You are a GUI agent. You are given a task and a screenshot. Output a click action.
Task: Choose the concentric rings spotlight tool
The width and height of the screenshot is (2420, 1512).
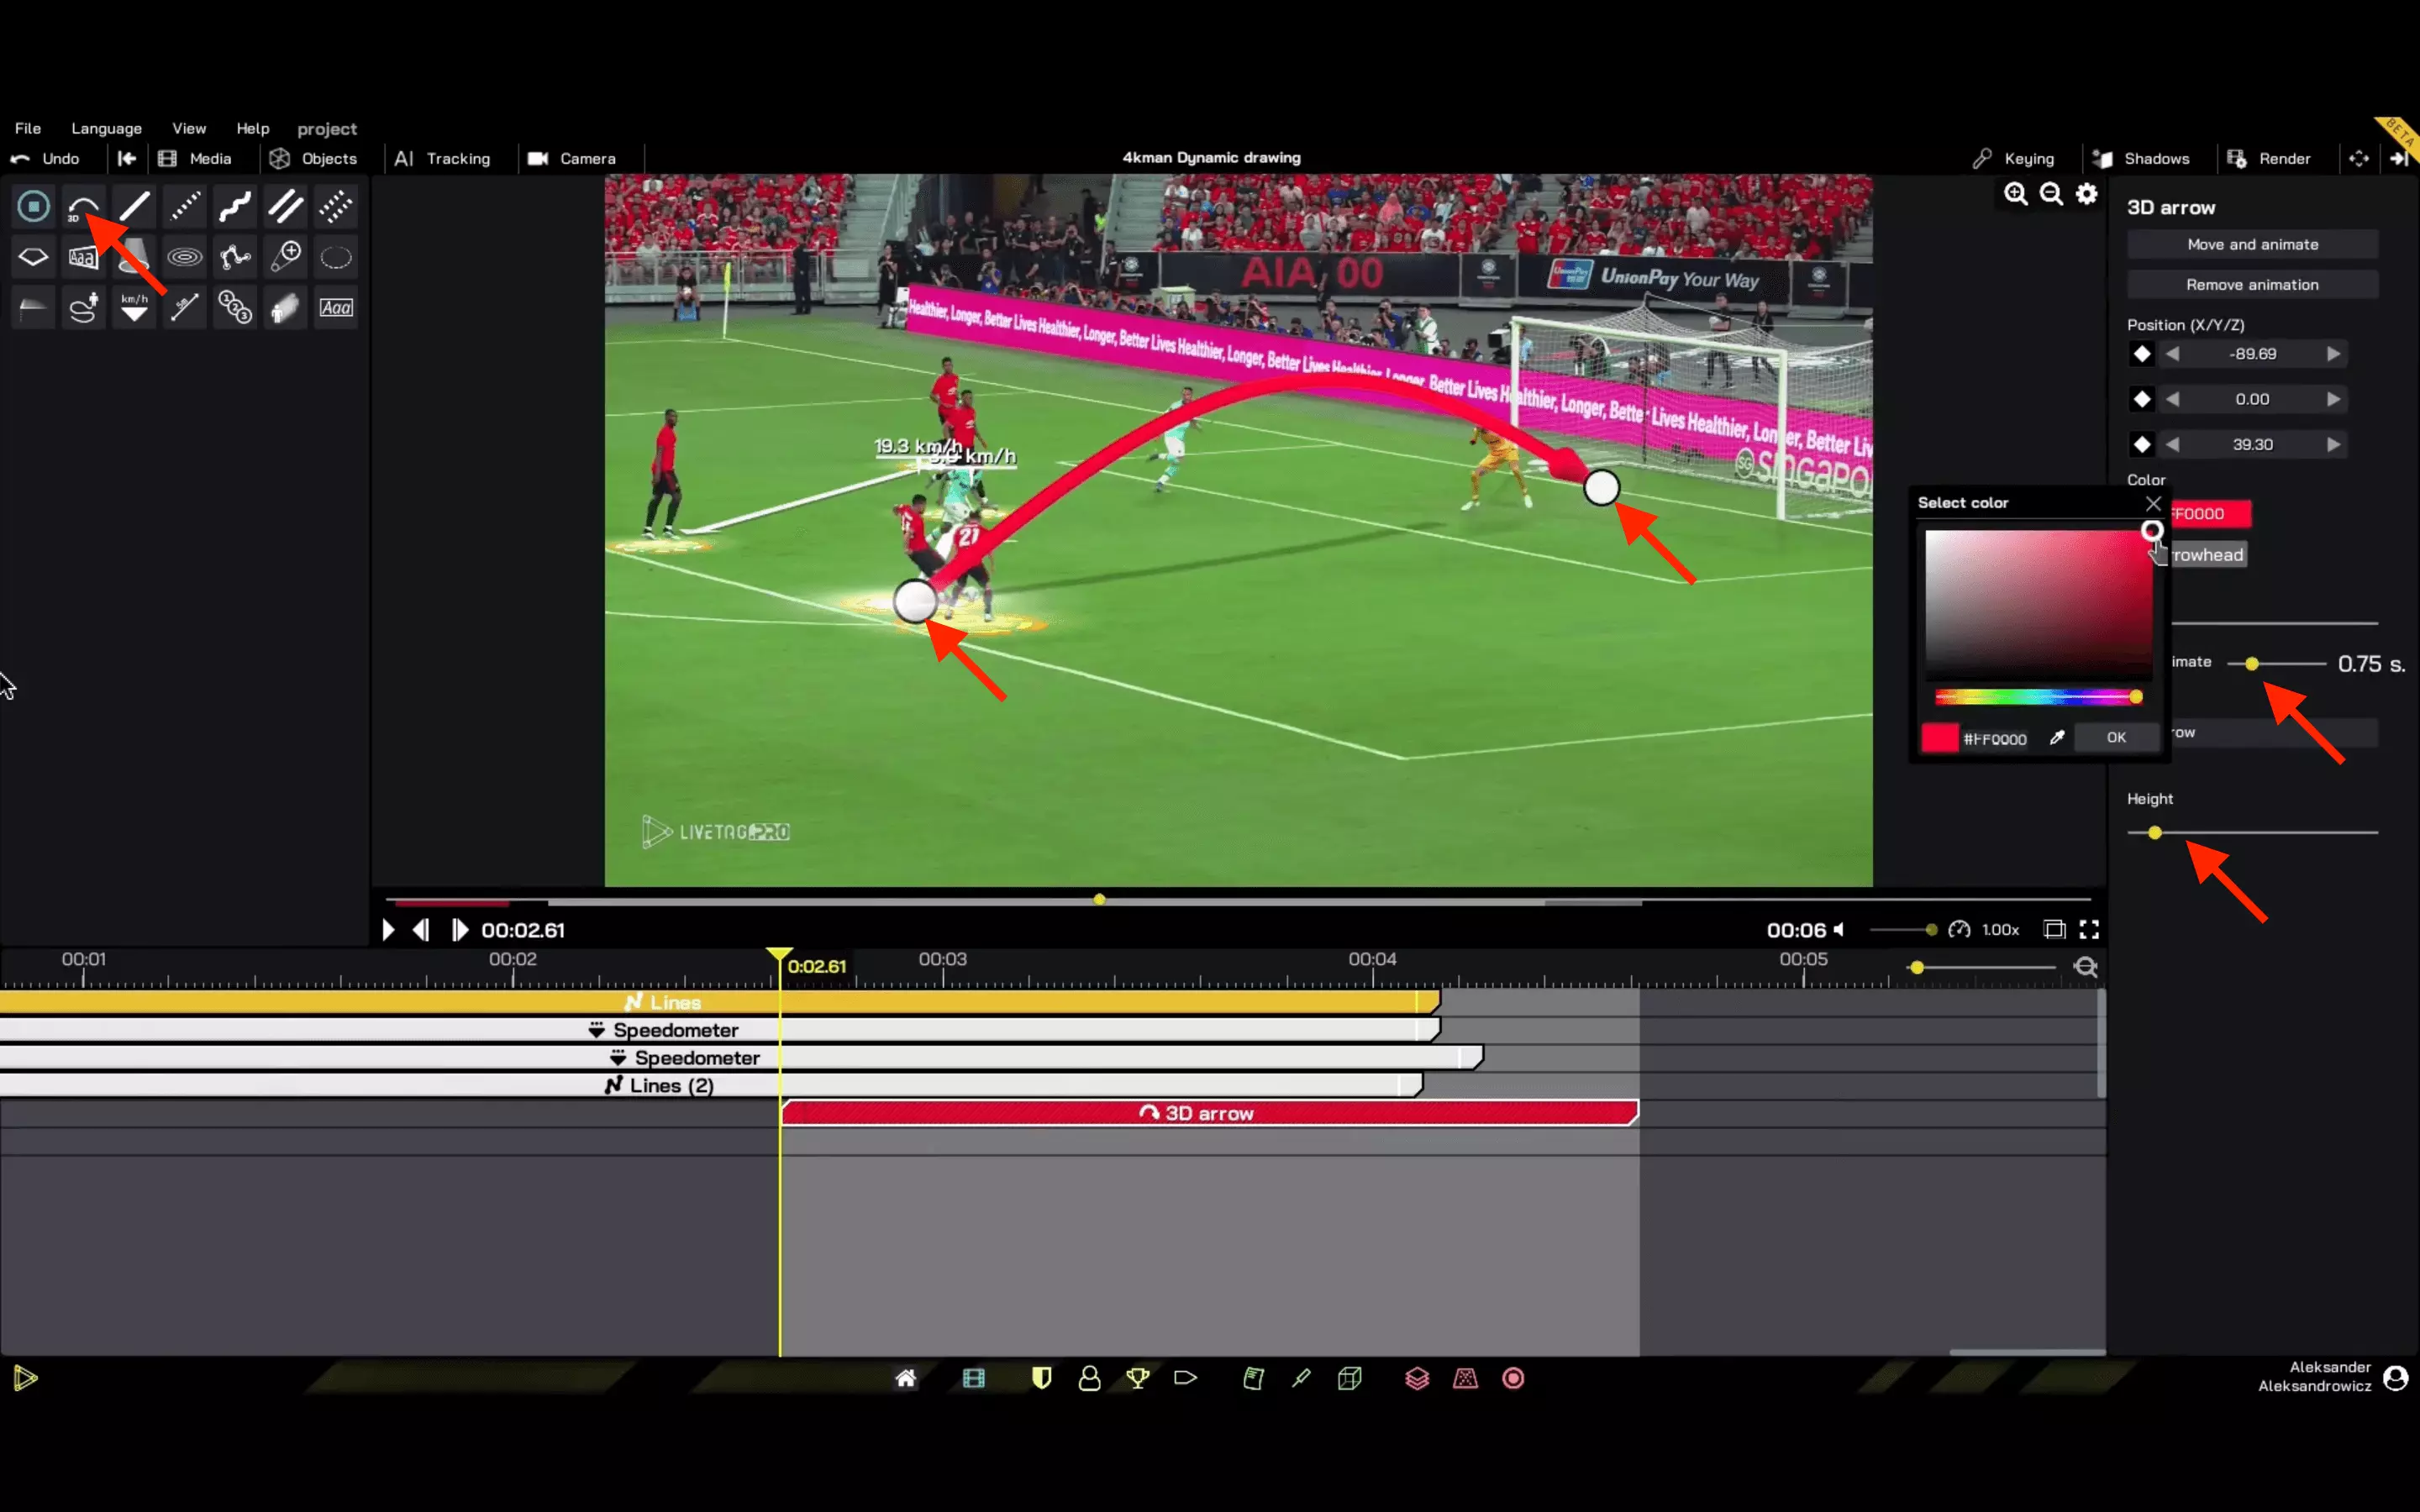click(x=184, y=258)
